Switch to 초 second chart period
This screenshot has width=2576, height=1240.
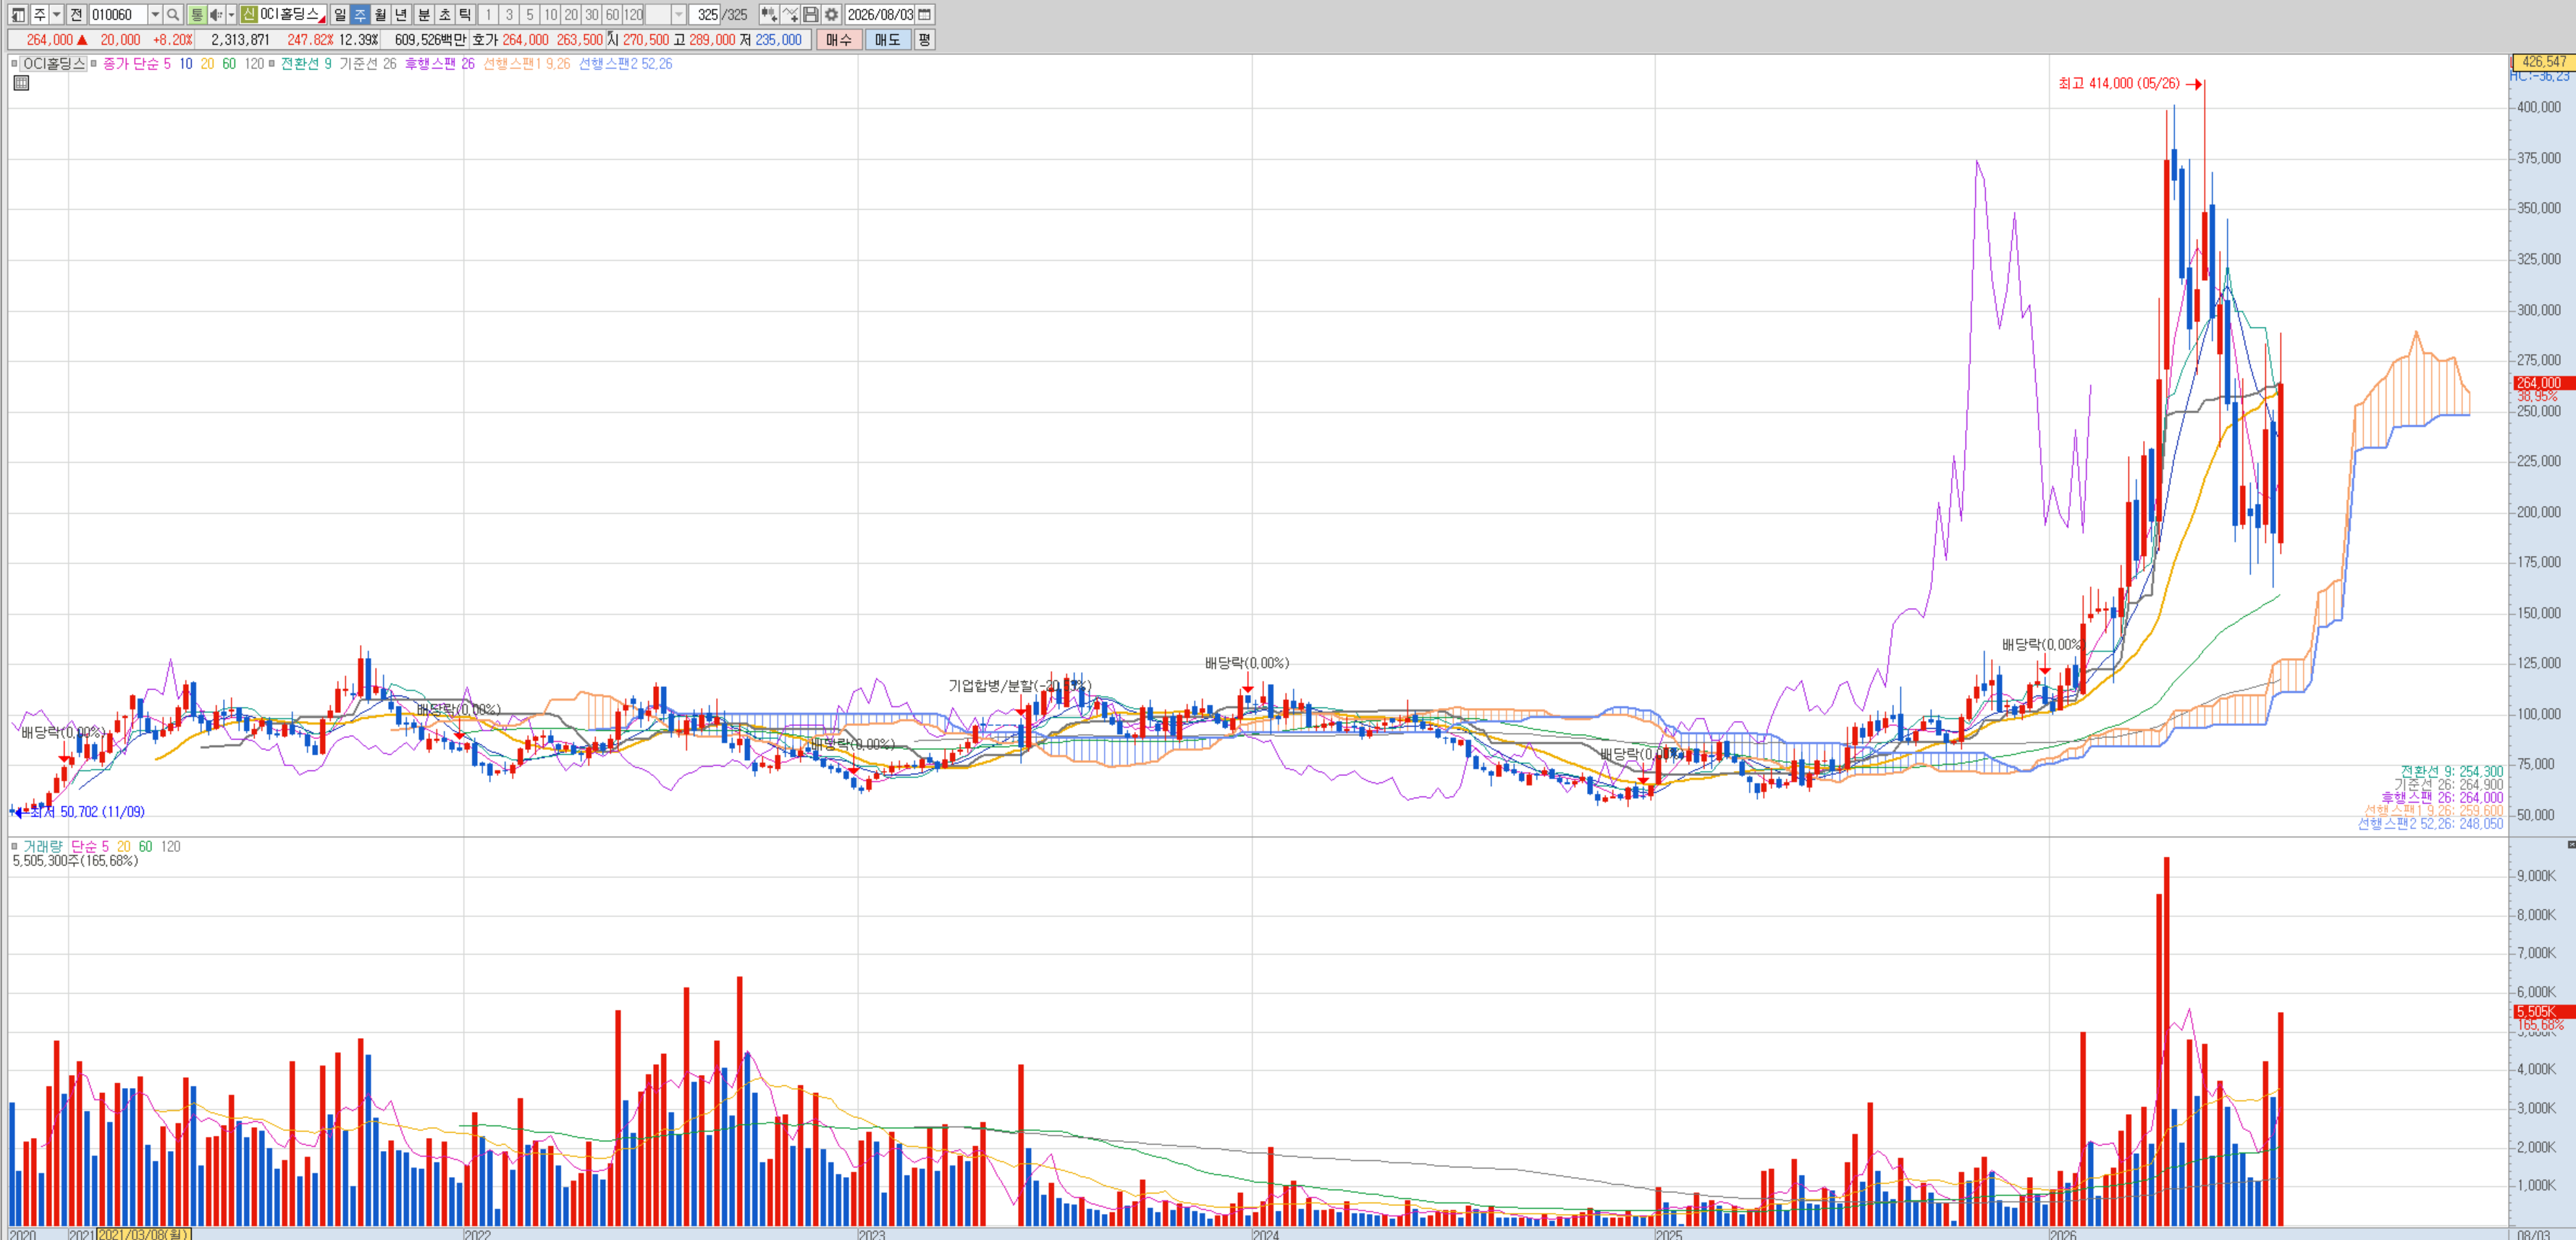click(444, 14)
